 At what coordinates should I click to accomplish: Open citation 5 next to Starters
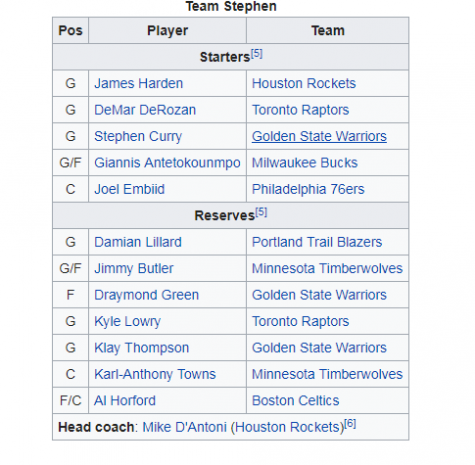point(257,53)
